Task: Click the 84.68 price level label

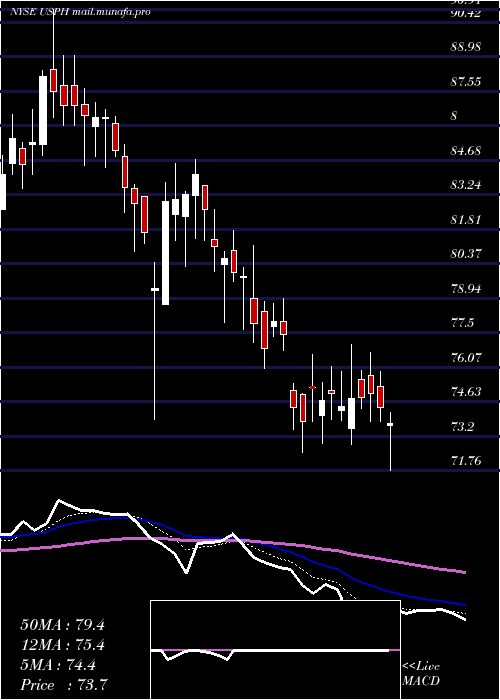Action: (466, 150)
